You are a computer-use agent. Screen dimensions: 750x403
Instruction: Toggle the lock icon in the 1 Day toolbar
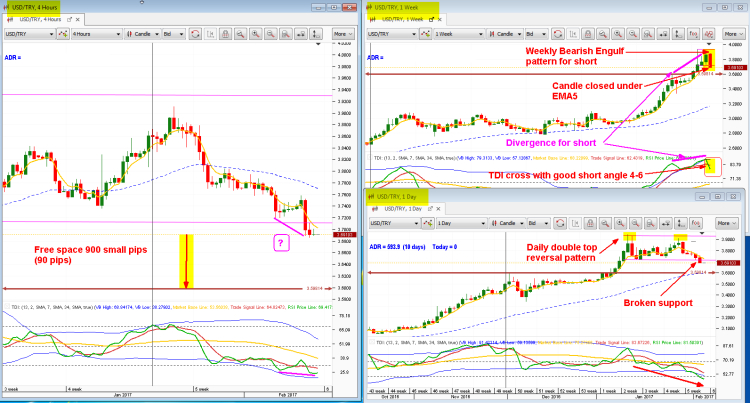coord(590,223)
